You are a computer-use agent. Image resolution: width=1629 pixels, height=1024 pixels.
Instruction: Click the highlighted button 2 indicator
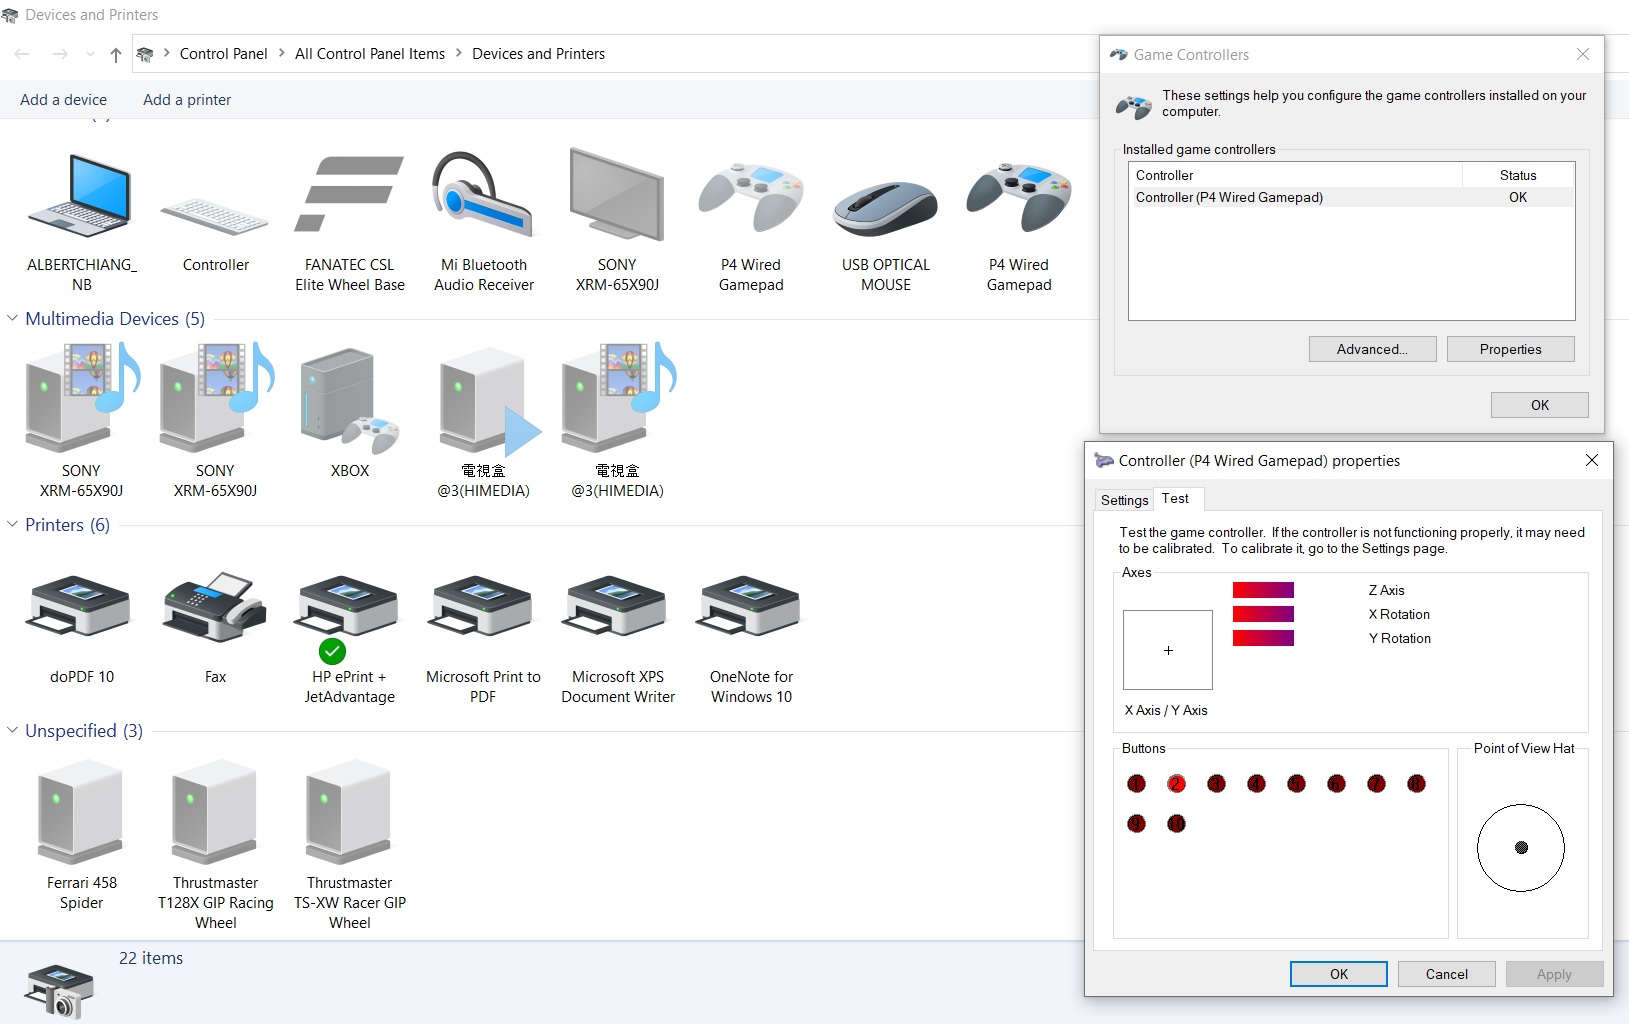tap(1176, 783)
